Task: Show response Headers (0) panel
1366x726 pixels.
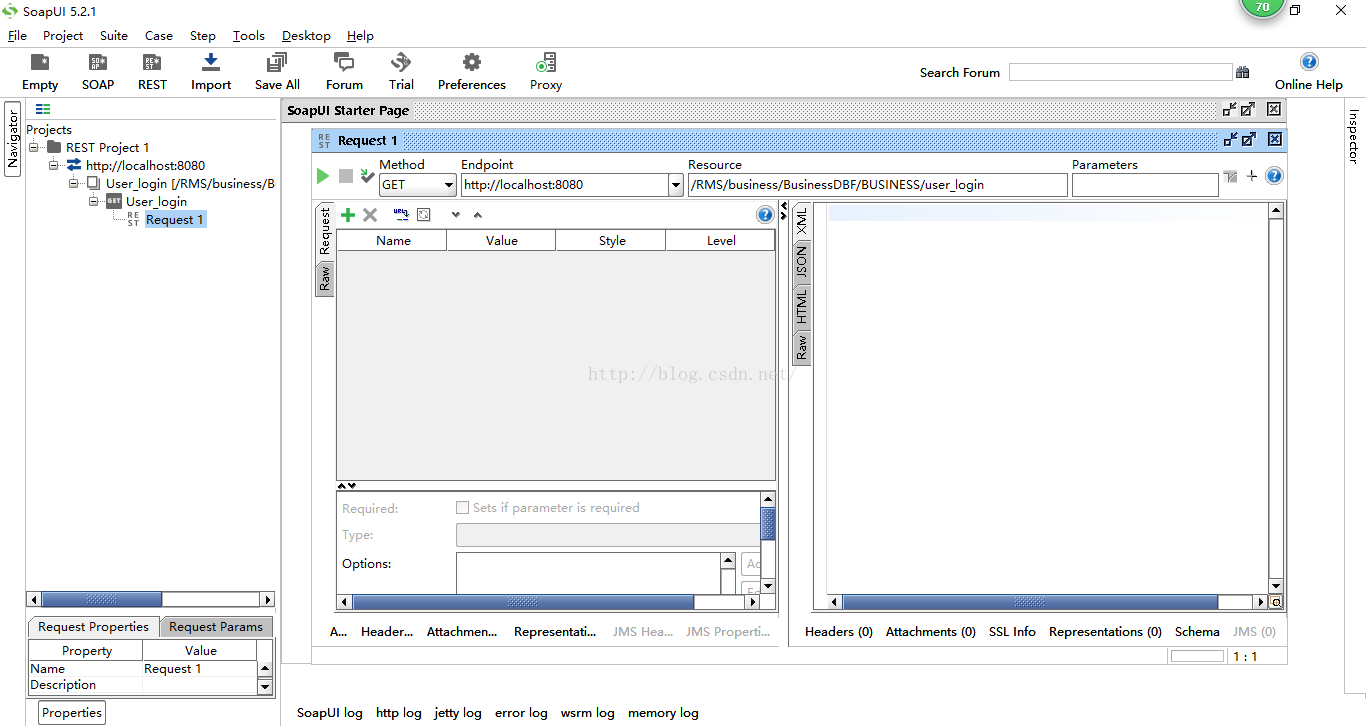Action: pos(839,632)
